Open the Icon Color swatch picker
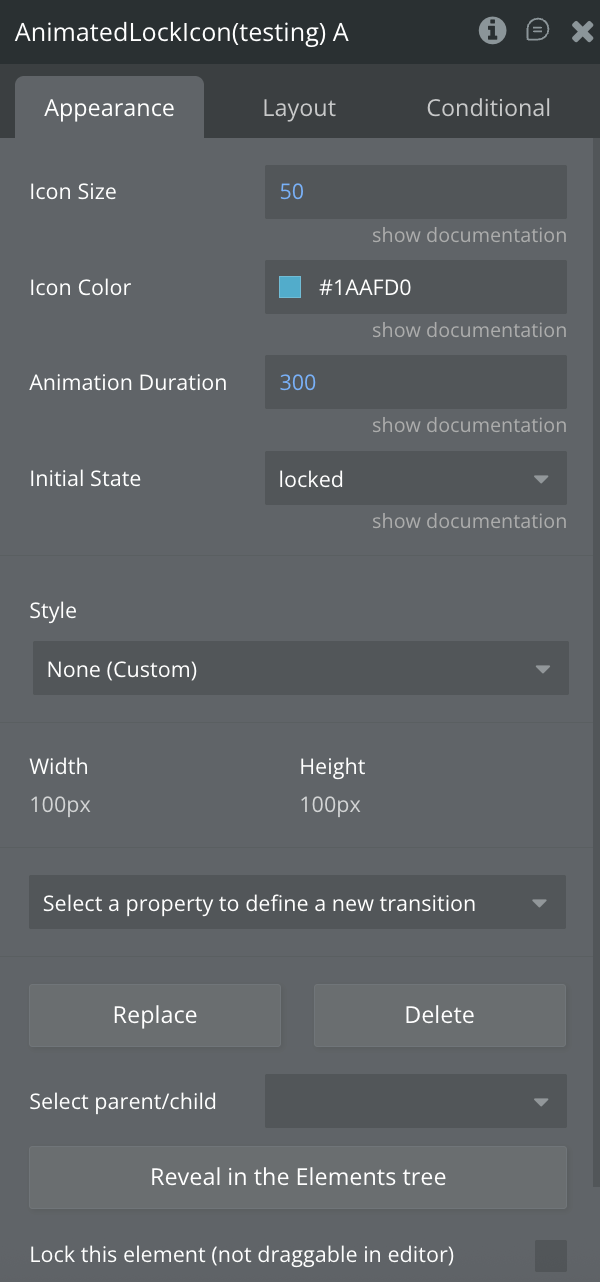600x1282 pixels. (290, 288)
